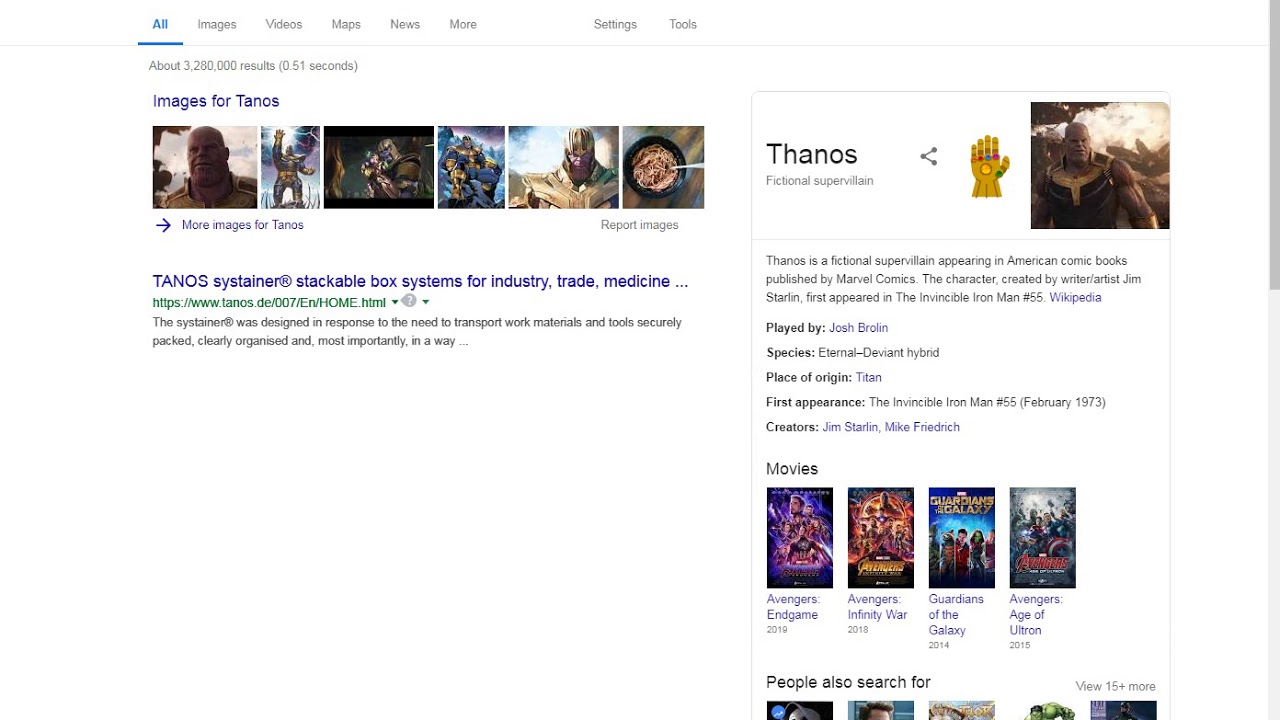This screenshot has width=1280, height=720.
Task: Click the question mark icon under the TANOS result
Action: [409, 301]
